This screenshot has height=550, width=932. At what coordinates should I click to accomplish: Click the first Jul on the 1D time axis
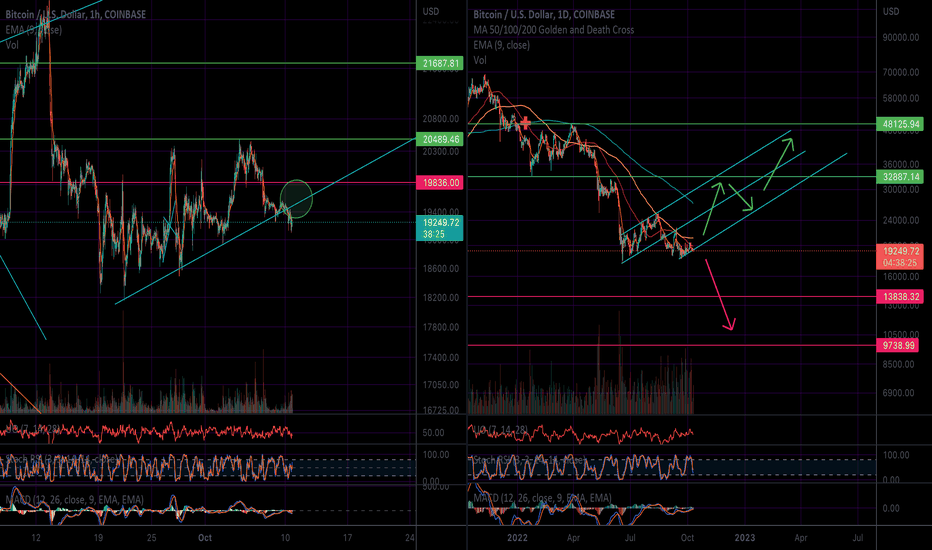point(630,538)
